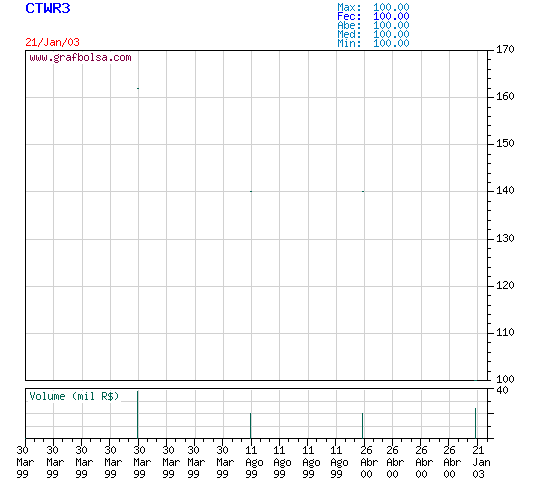Click the Min: 100.00 value
545x490 pixels.
click(373, 43)
